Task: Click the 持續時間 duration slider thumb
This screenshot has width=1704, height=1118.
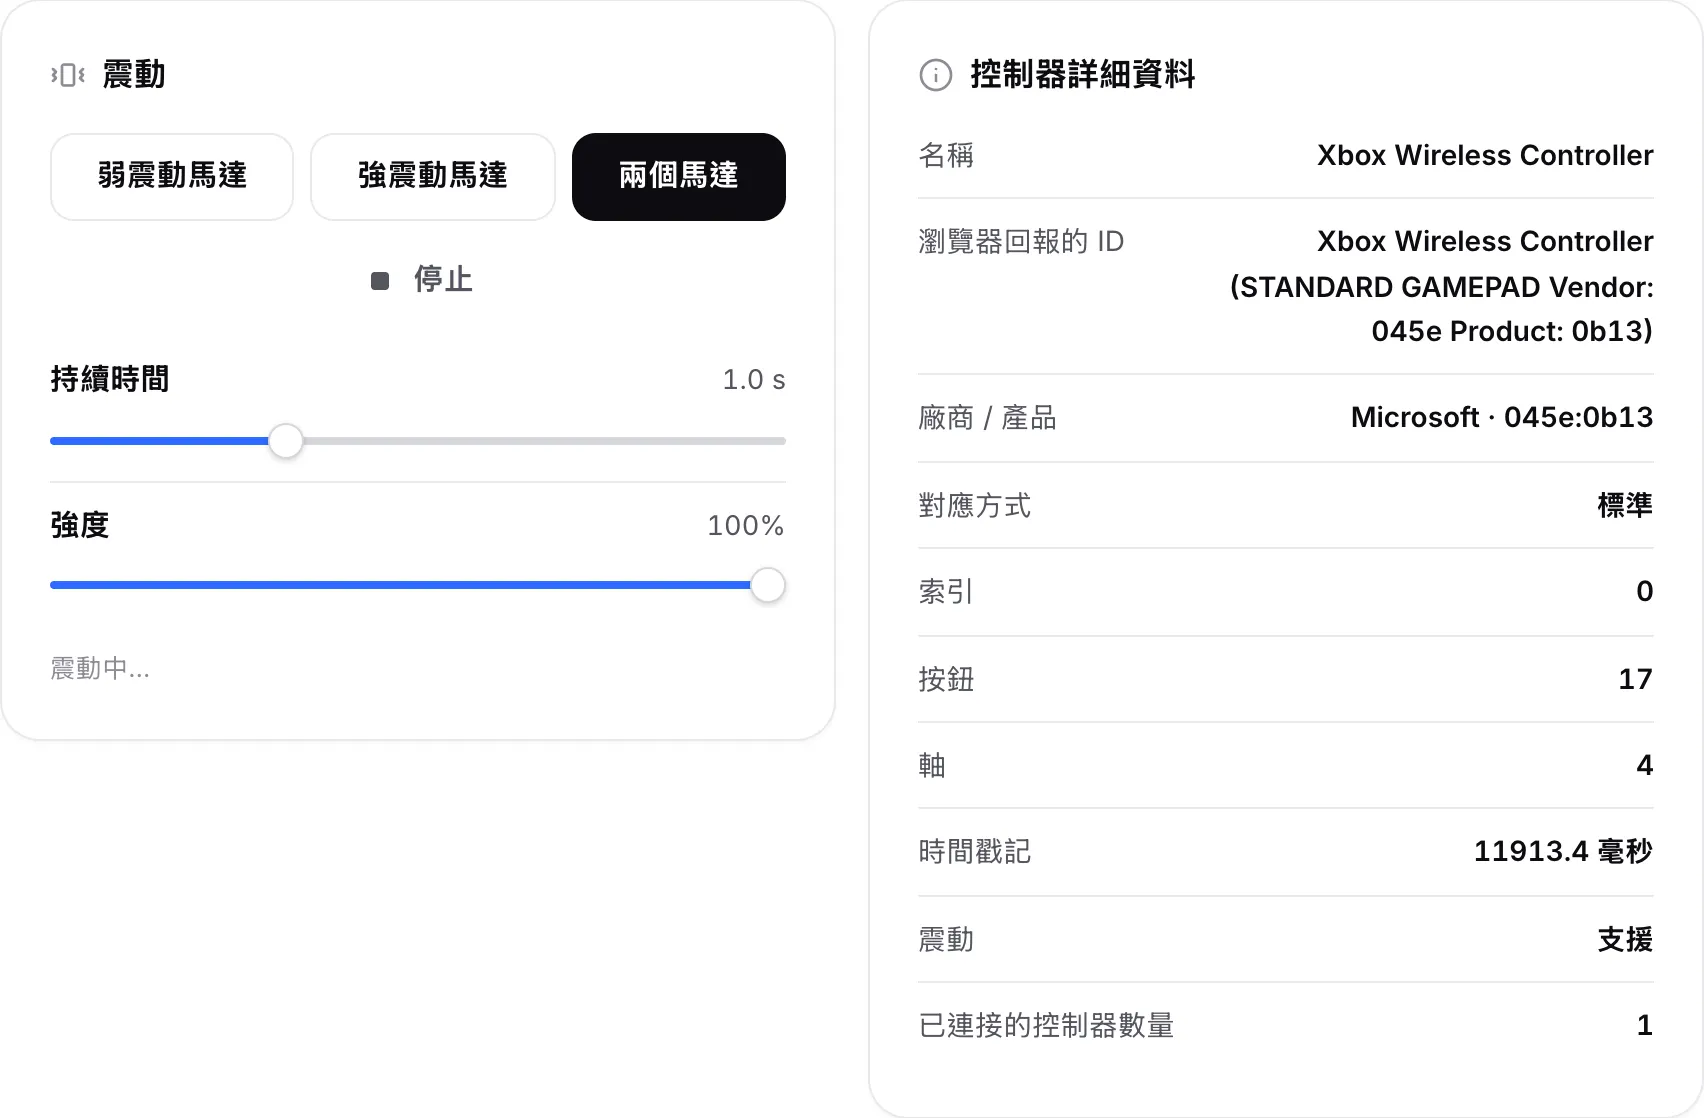Action: pos(286,441)
